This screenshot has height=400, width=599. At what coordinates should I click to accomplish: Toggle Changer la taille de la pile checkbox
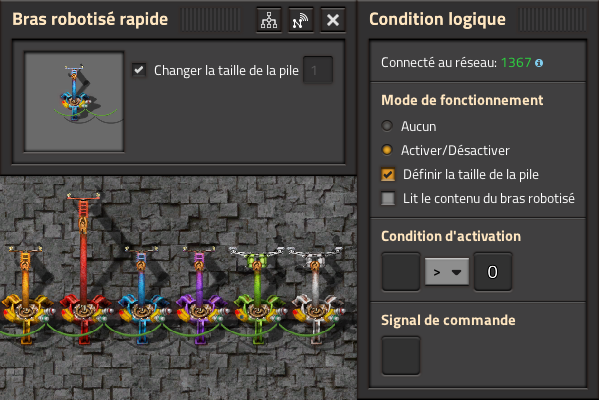click(x=139, y=70)
